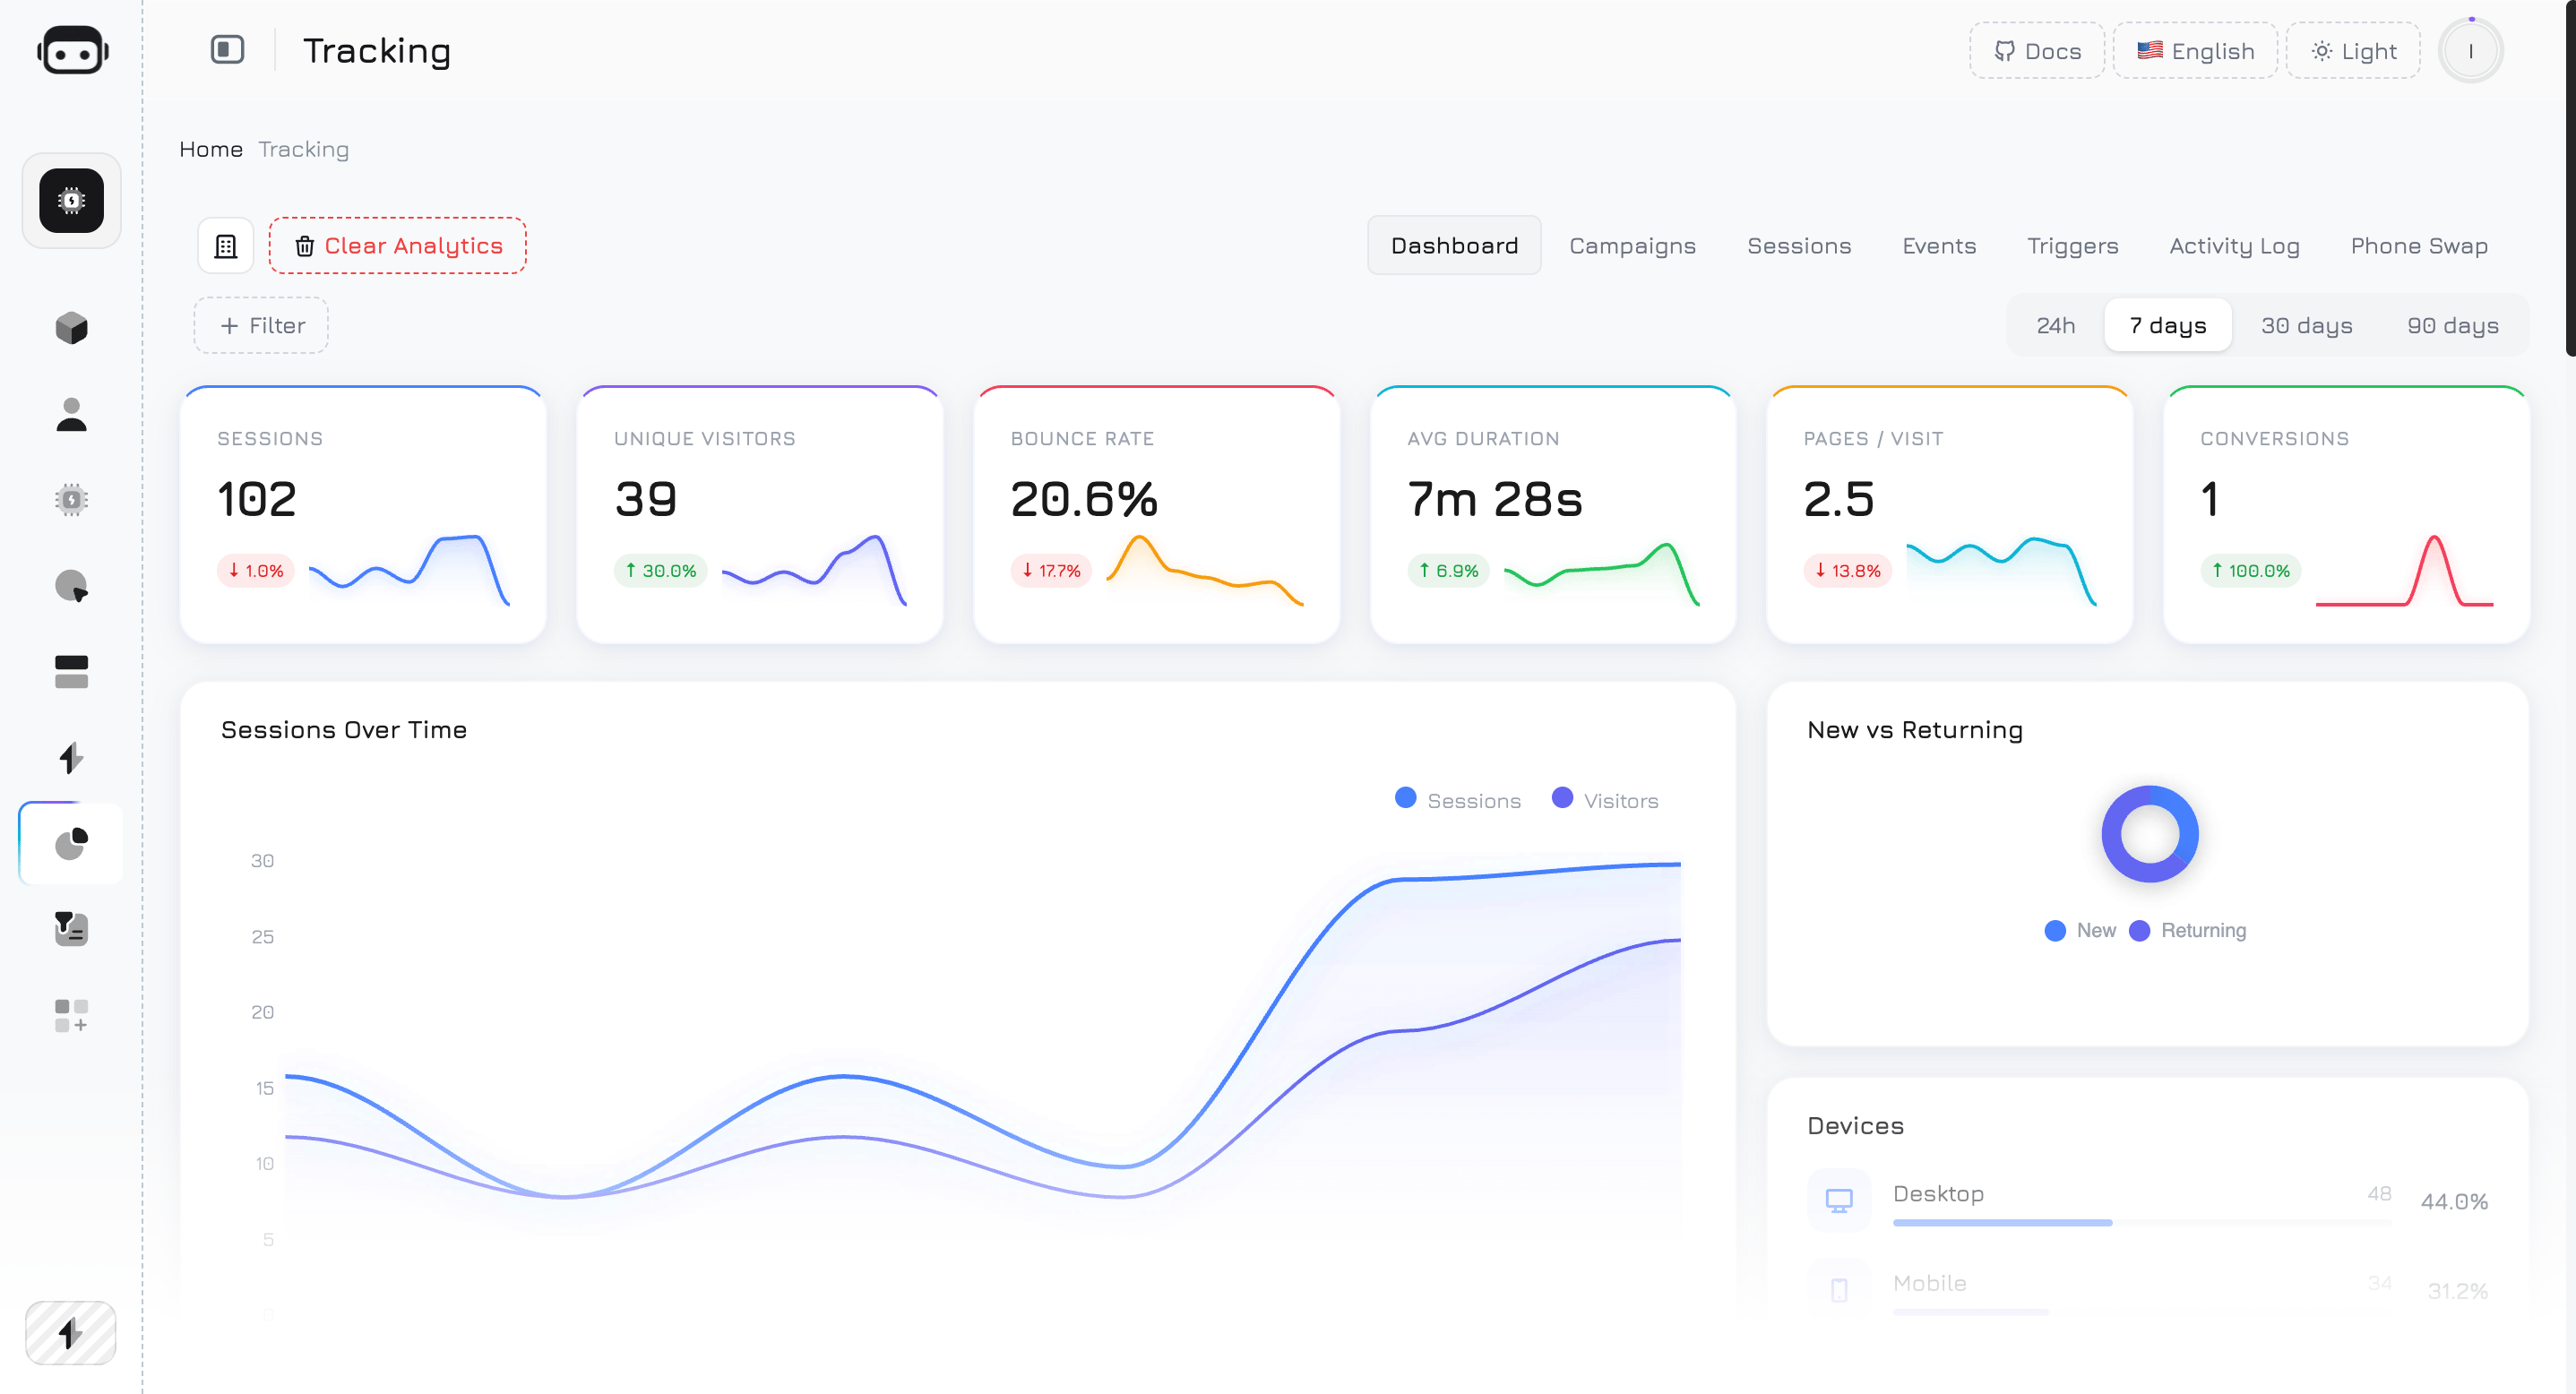The image size is (2576, 1394).
Task: Click the striped lightning button at sidebar bottom
Action: coord(70,1333)
